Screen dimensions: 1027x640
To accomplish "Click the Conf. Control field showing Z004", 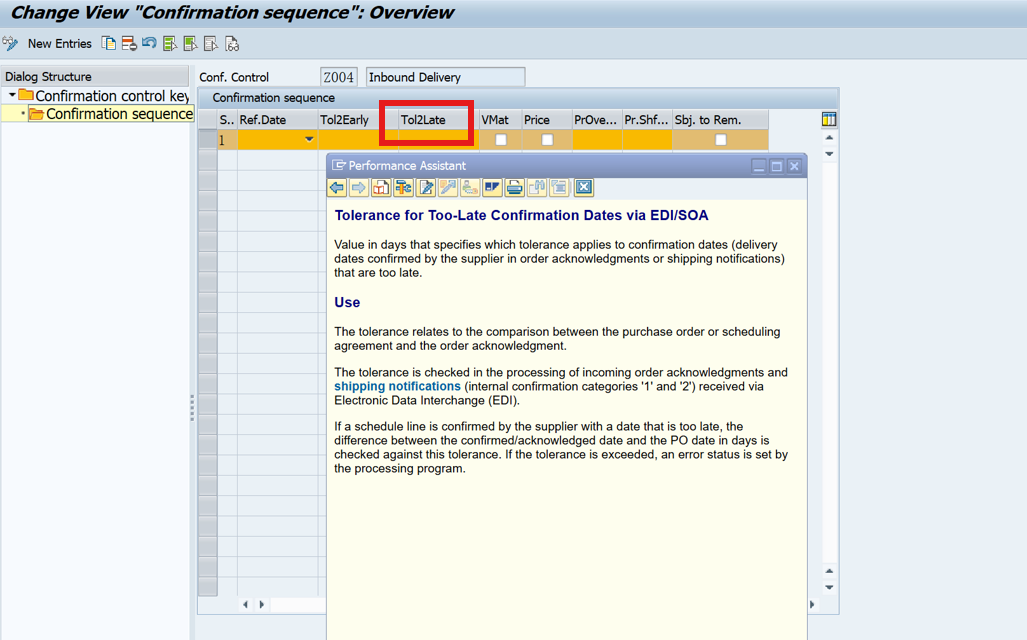I will (339, 77).
